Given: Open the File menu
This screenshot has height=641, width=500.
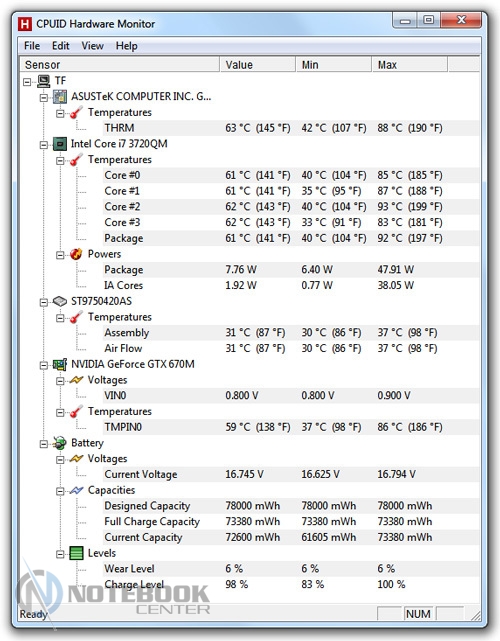Looking at the screenshot, I should coord(32,46).
